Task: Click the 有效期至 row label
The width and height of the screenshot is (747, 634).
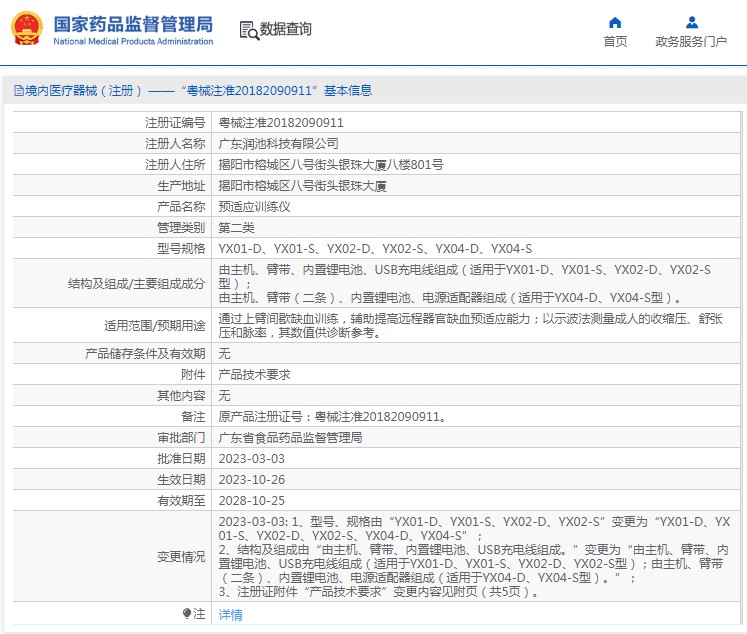Action: [181, 501]
